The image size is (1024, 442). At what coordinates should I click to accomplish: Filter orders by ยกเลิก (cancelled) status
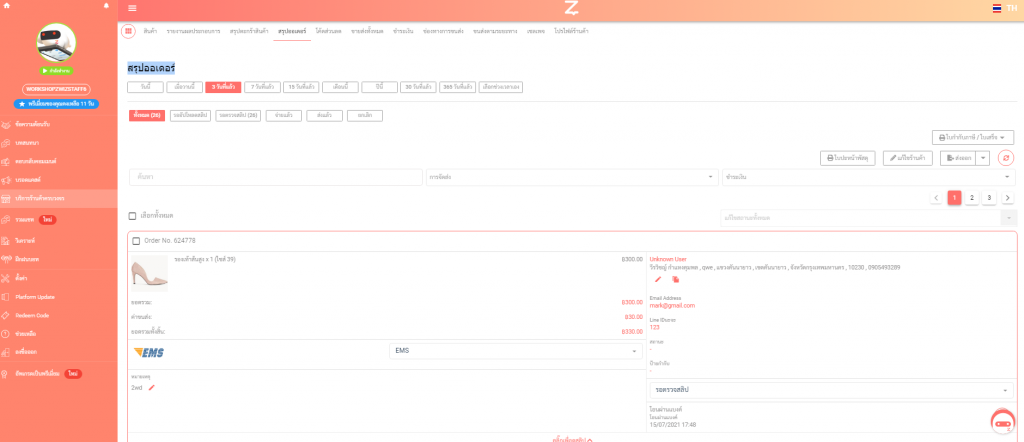point(364,116)
